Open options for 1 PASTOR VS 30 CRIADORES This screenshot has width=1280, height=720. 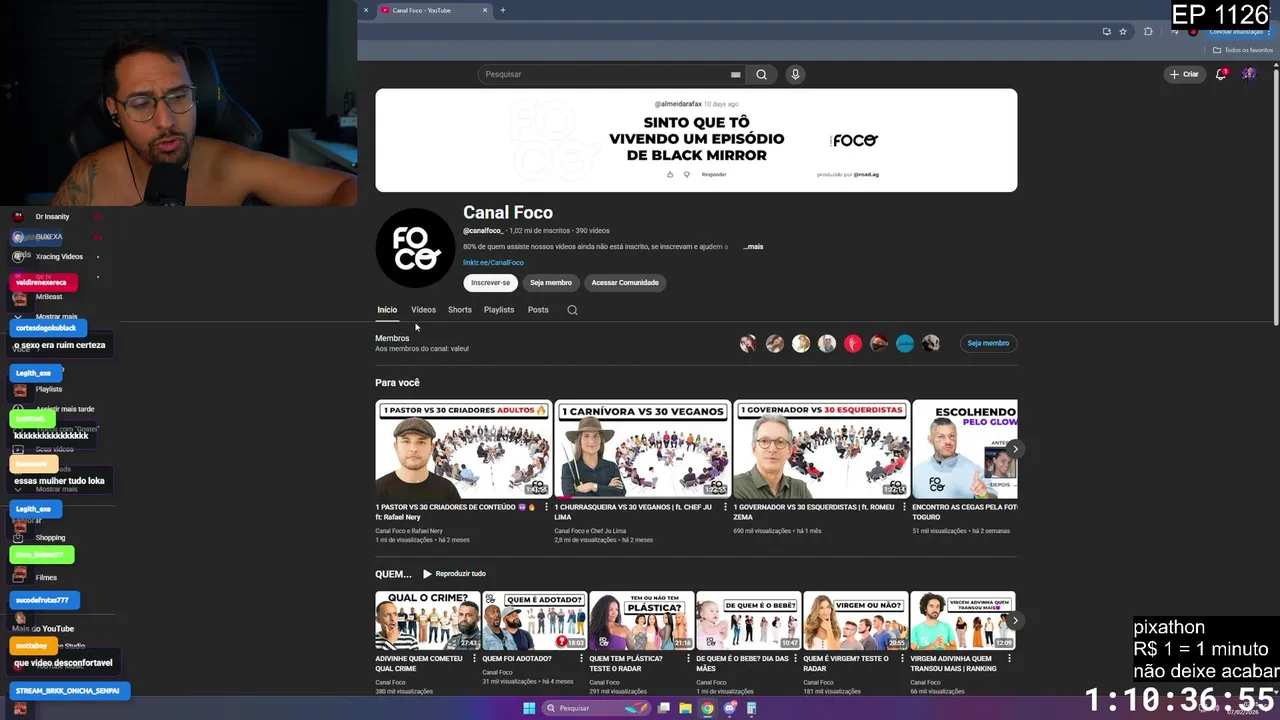point(546,508)
